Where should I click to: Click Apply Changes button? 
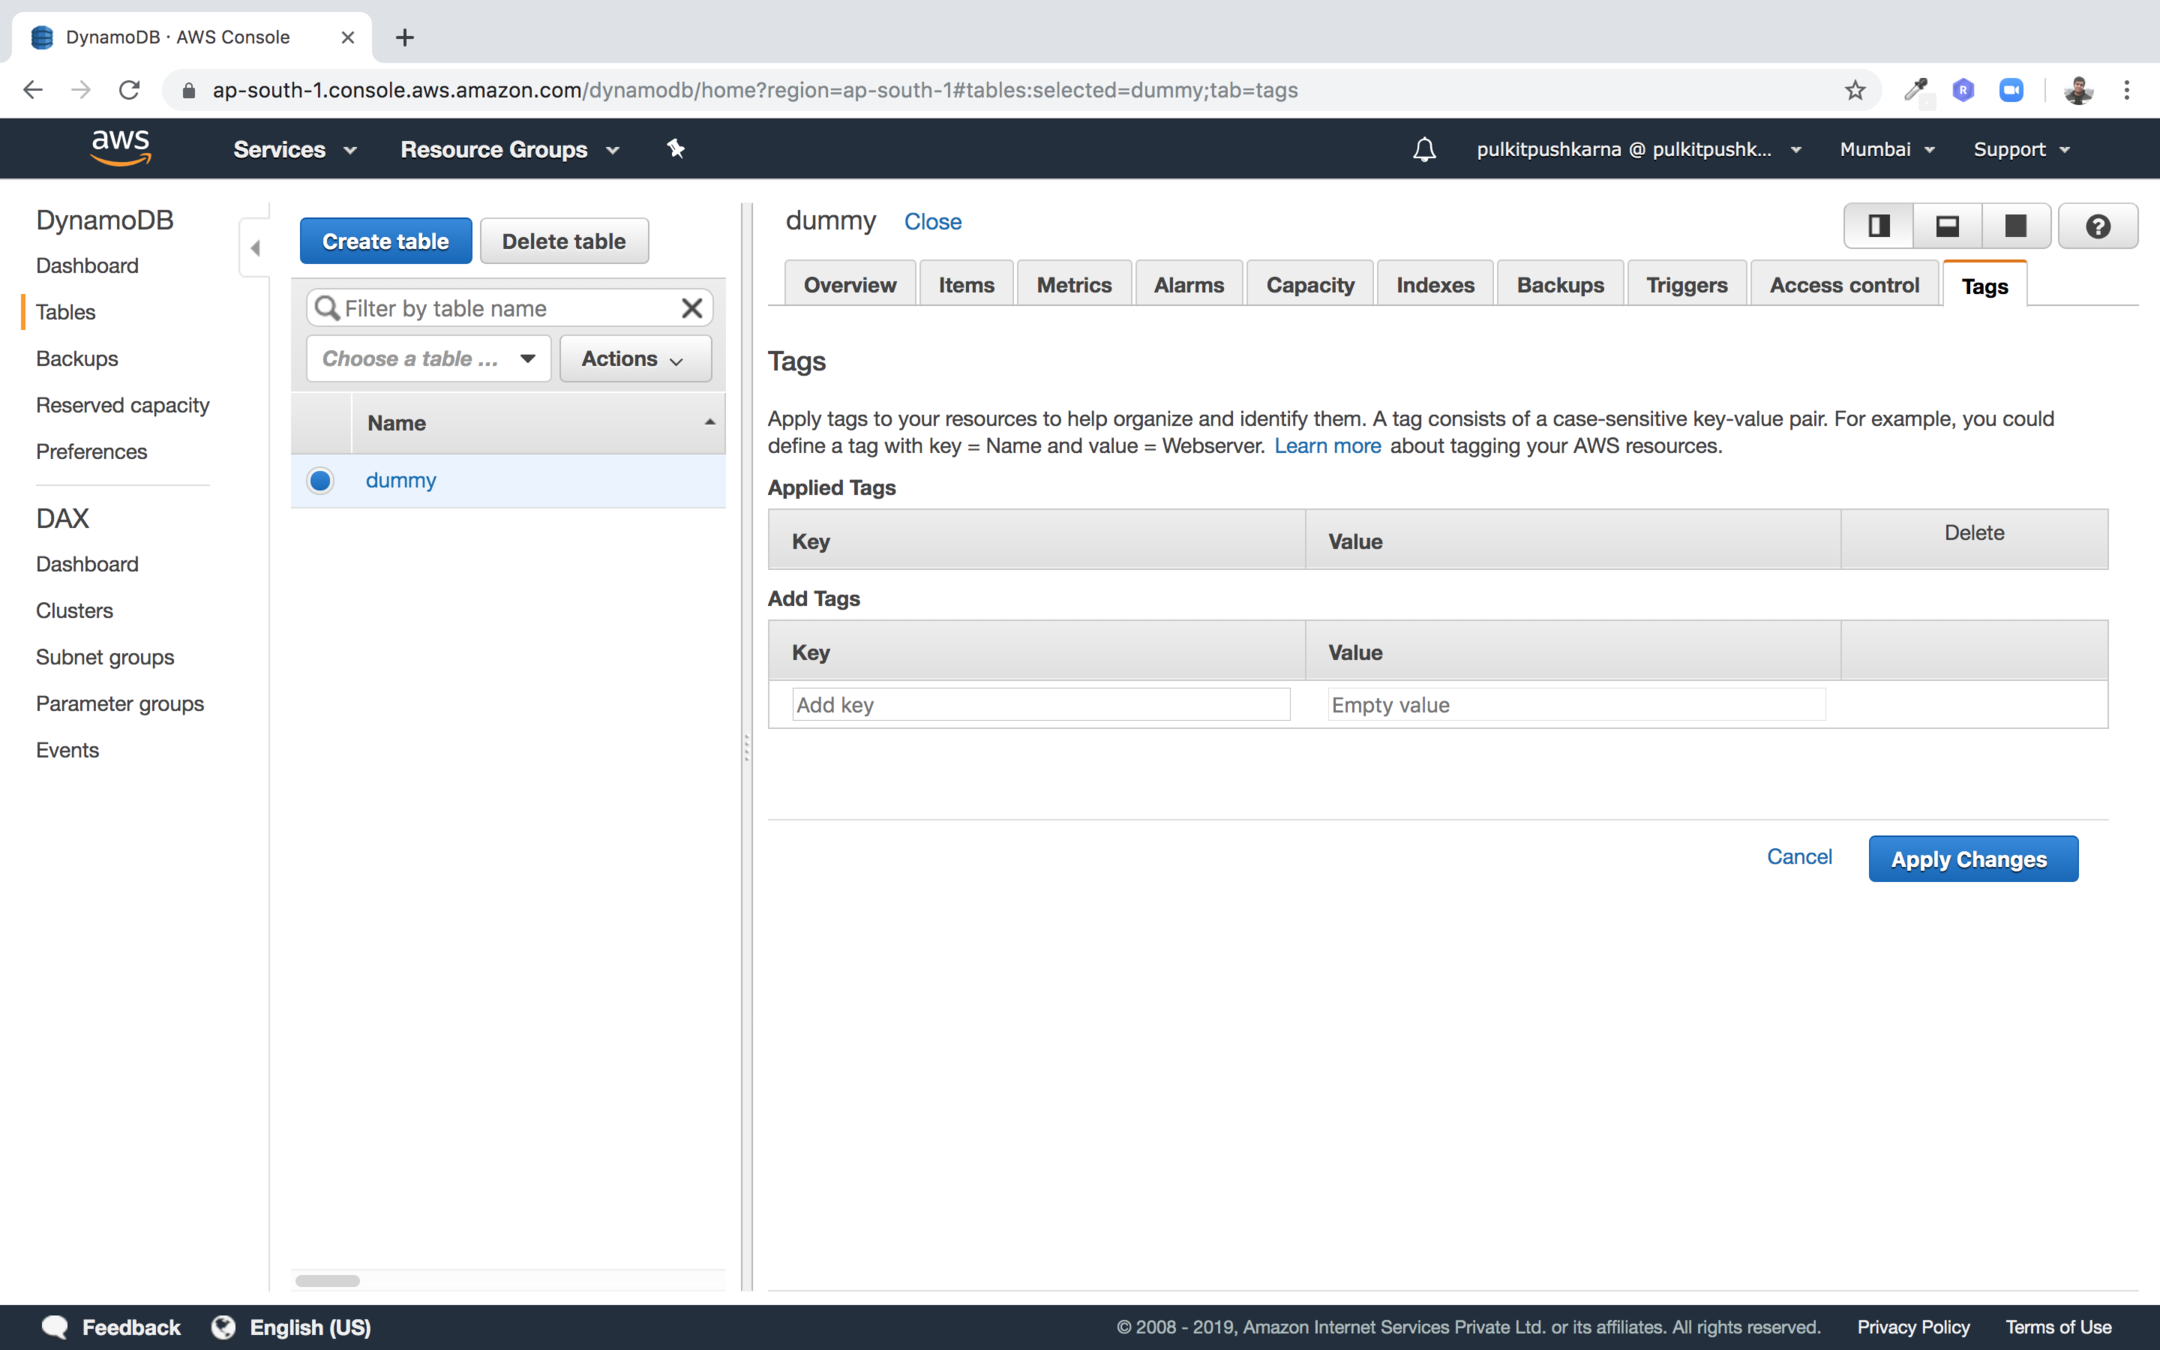tap(1972, 859)
